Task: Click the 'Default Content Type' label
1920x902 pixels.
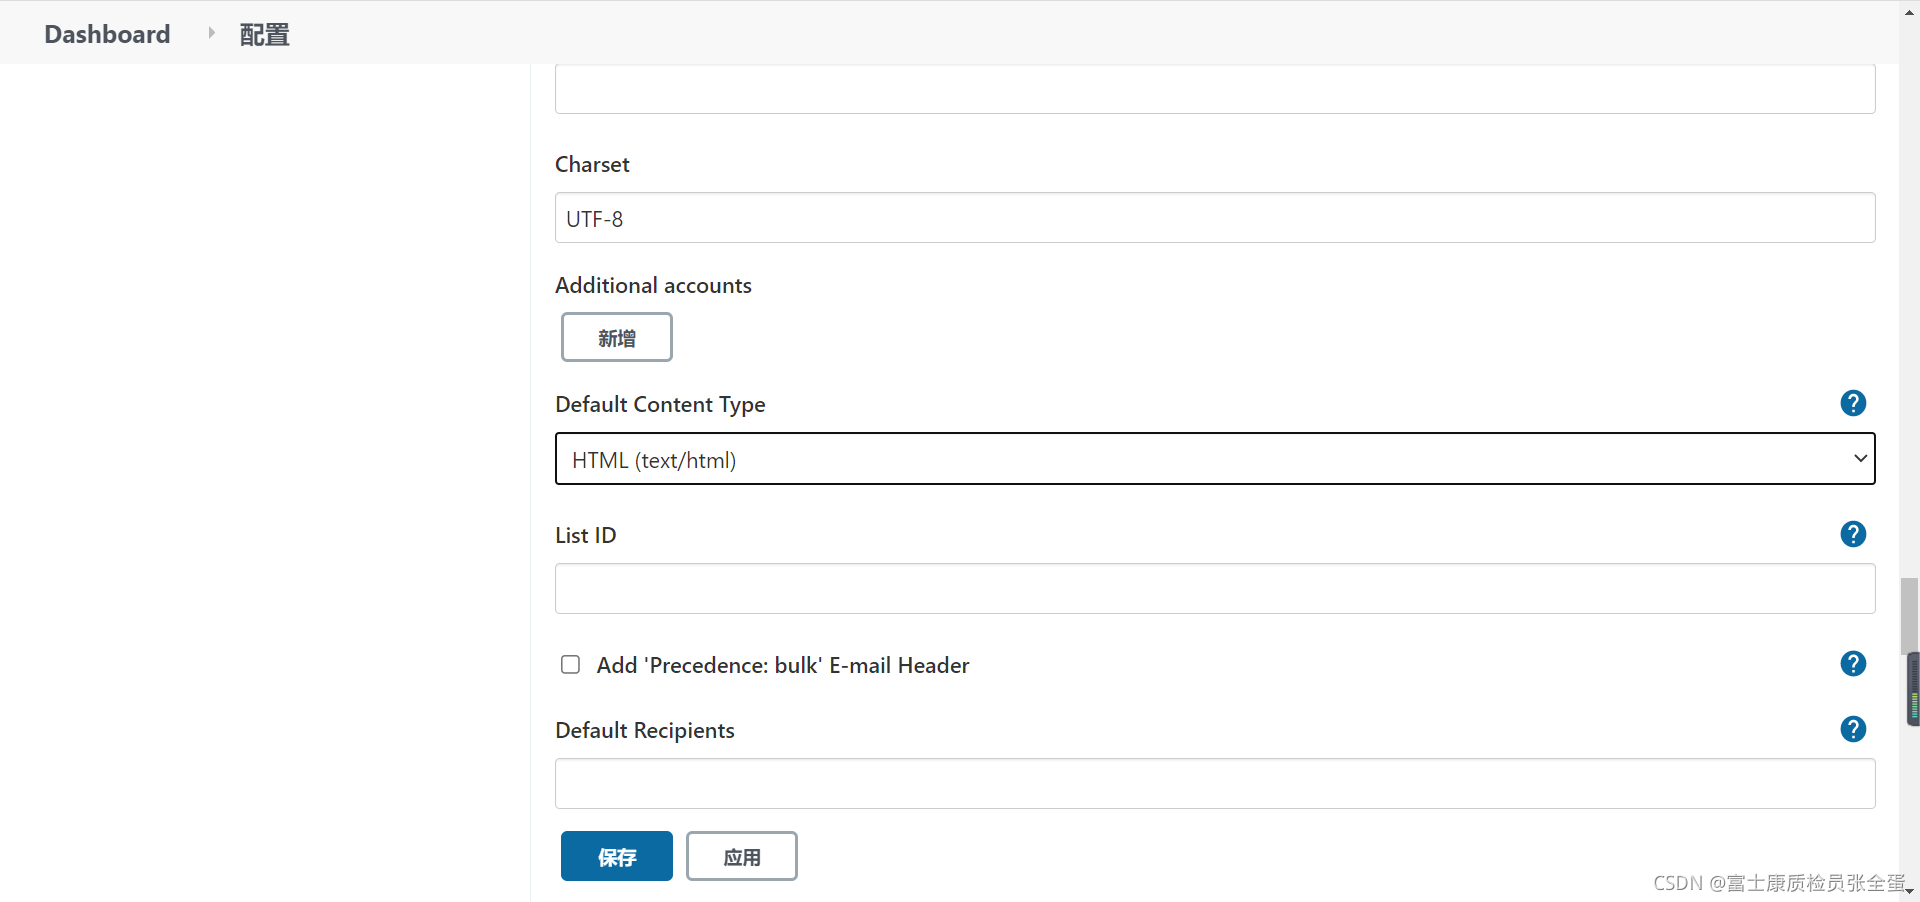Action: click(660, 404)
